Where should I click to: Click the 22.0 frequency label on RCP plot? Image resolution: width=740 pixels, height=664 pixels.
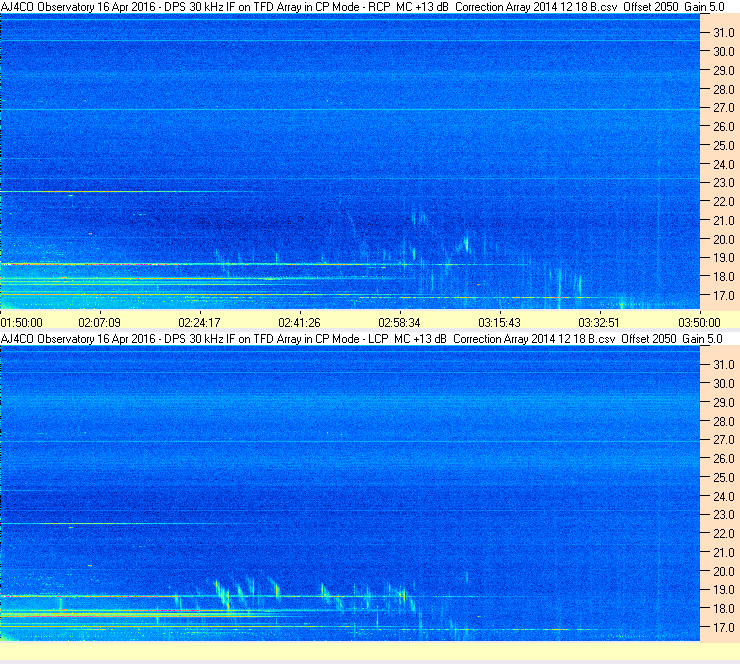pyautogui.click(x=724, y=202)
